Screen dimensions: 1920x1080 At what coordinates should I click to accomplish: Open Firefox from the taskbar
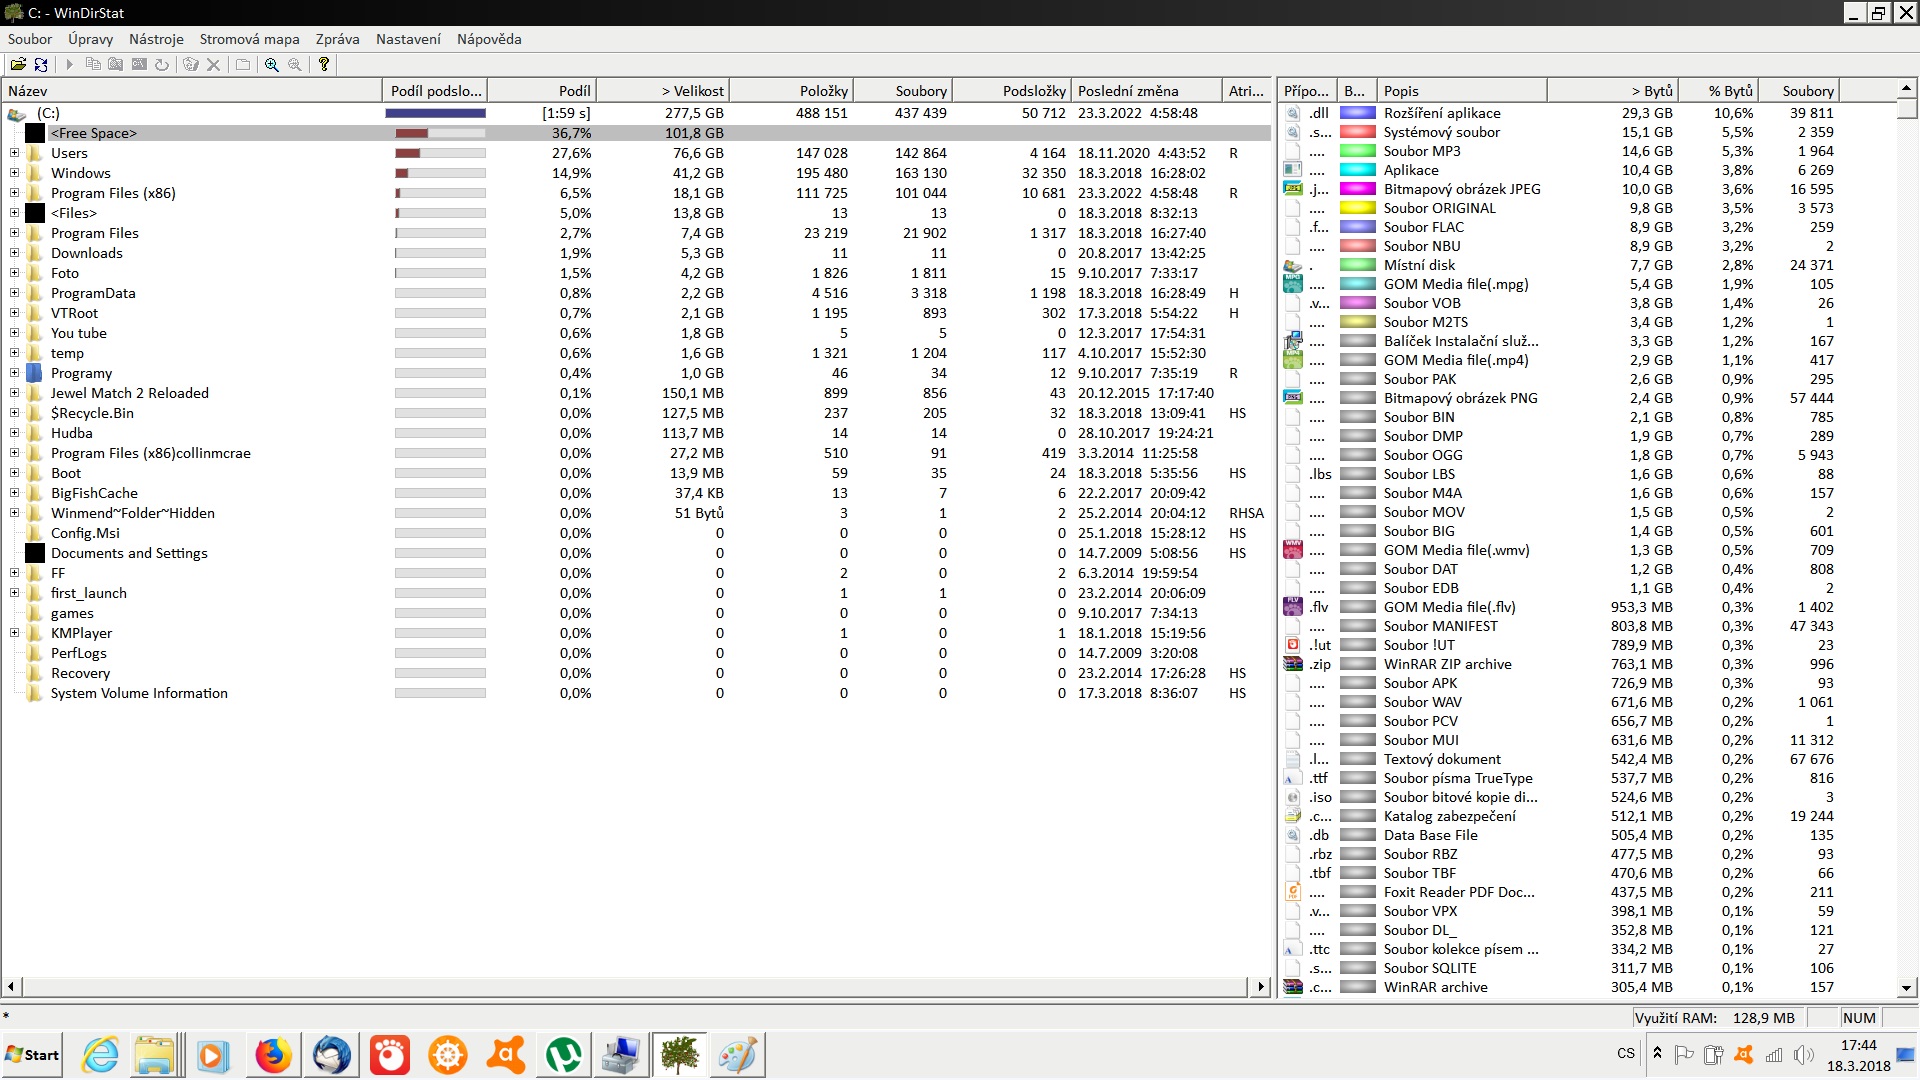(273, 1055)
